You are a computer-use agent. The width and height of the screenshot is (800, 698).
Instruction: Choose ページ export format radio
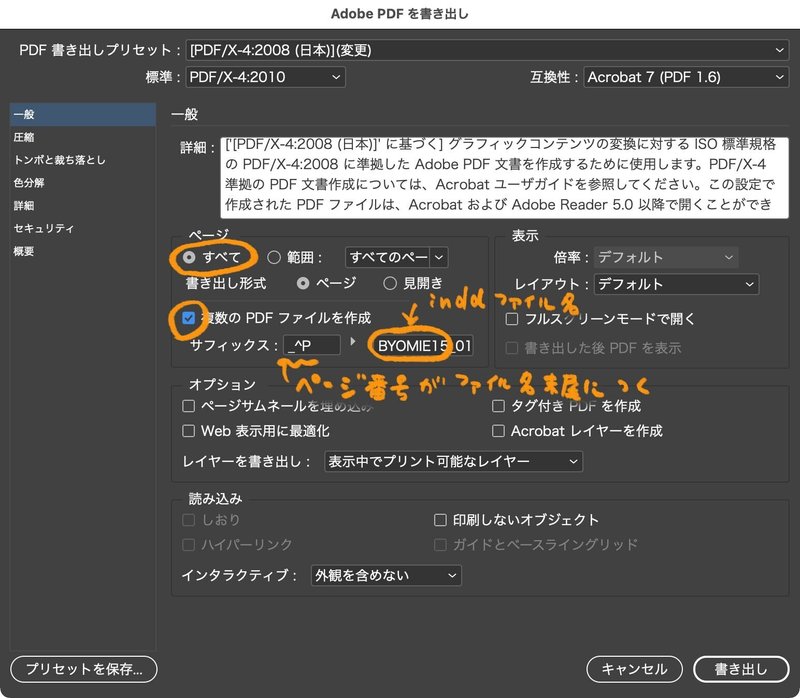(303, 283)
